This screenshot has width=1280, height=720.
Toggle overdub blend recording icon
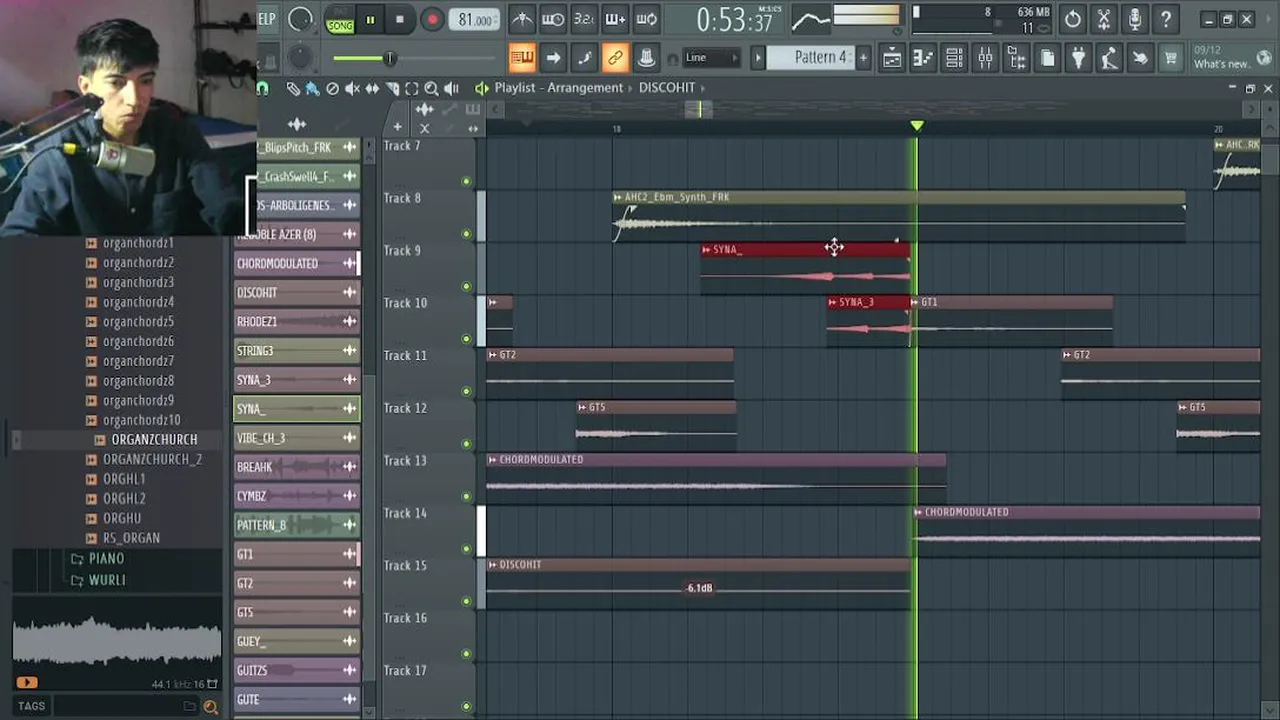pos(615,19)
